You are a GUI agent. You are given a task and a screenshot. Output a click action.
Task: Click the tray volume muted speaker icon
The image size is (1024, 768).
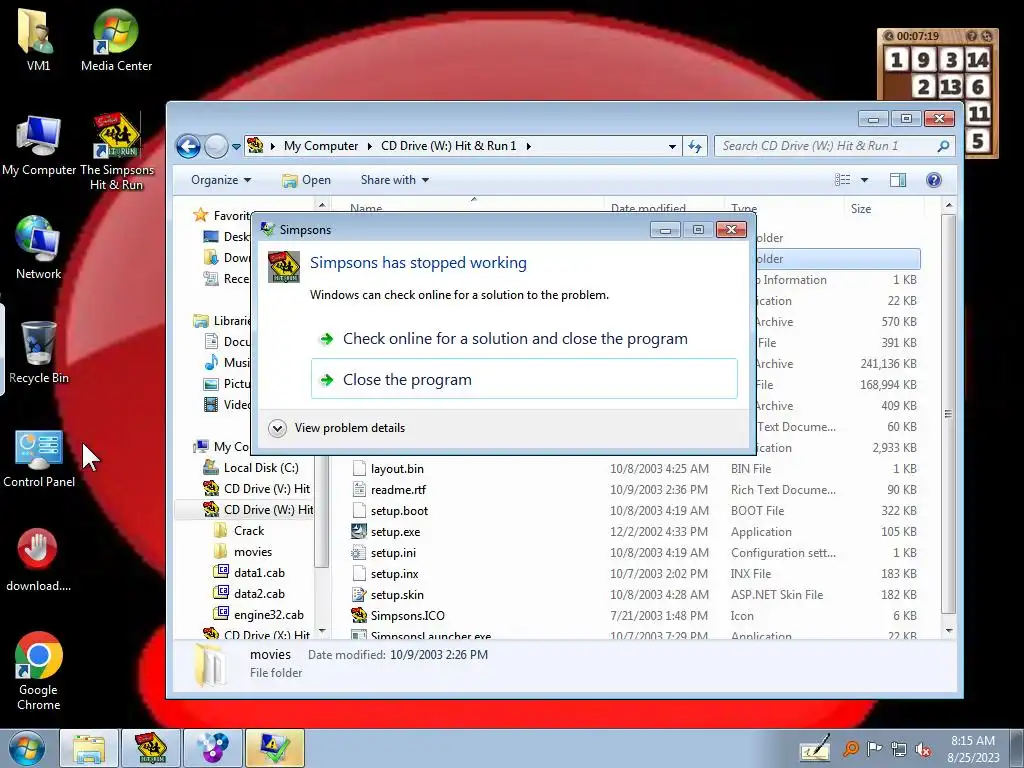point(923,749)
